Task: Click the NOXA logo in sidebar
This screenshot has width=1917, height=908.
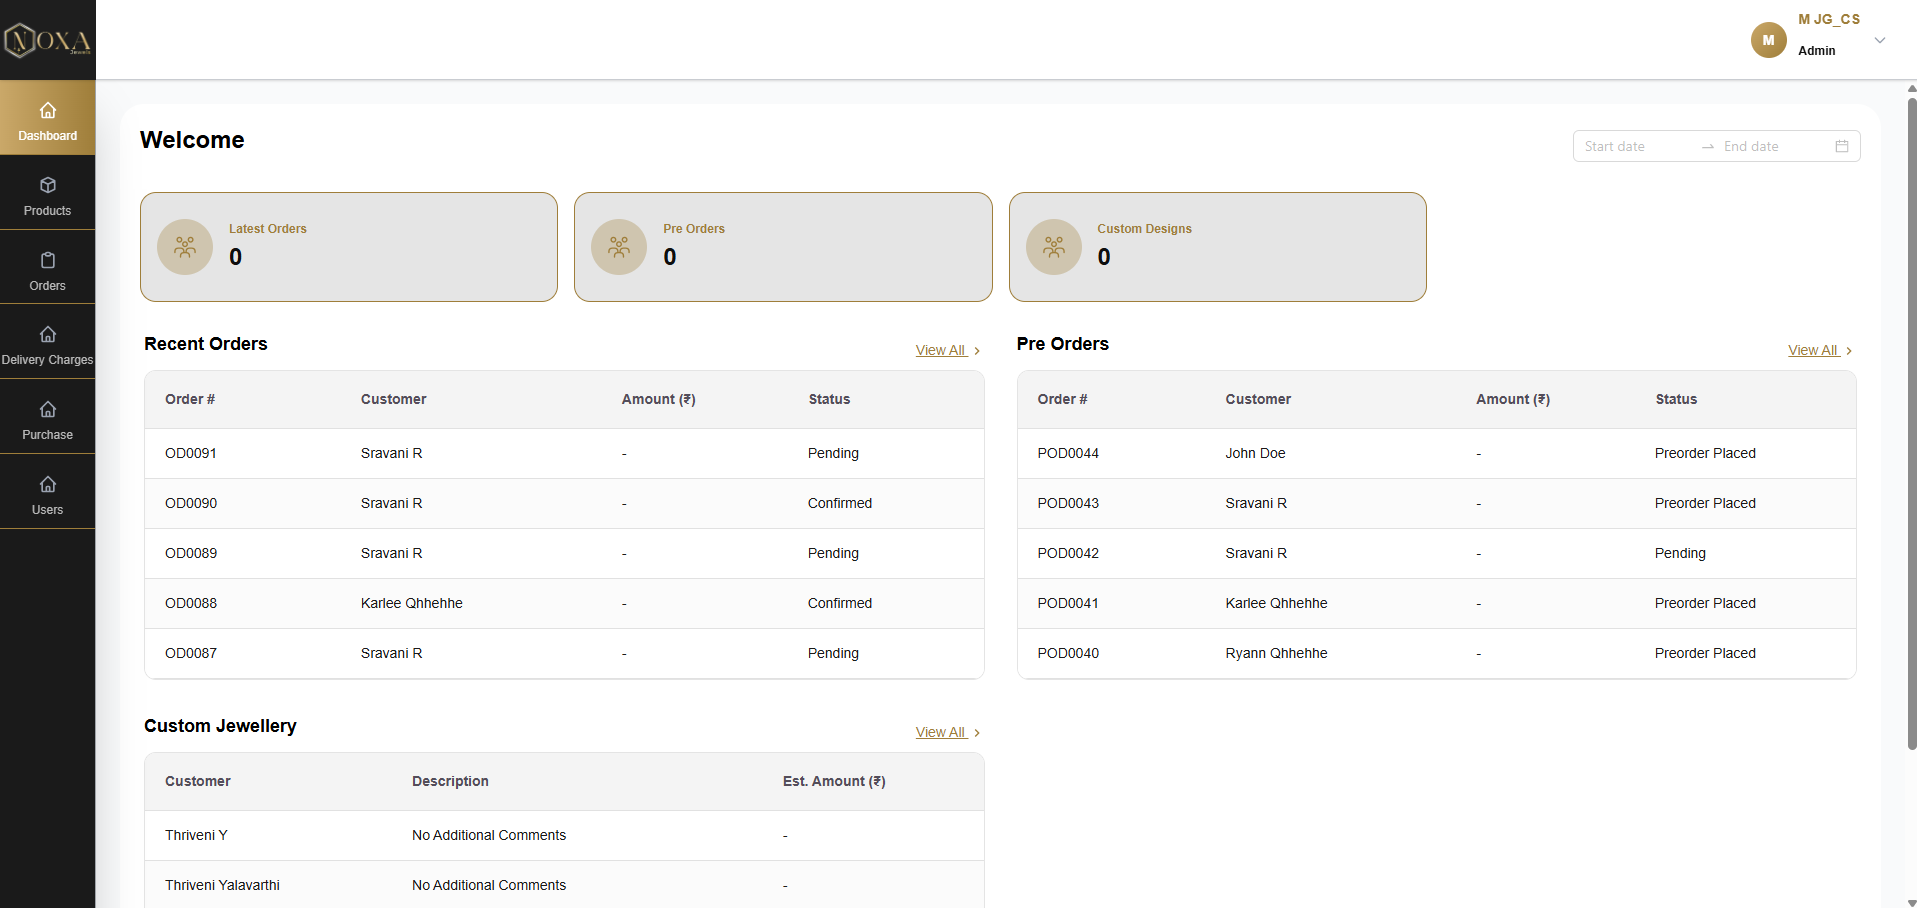Action: (x=47, y=40)
